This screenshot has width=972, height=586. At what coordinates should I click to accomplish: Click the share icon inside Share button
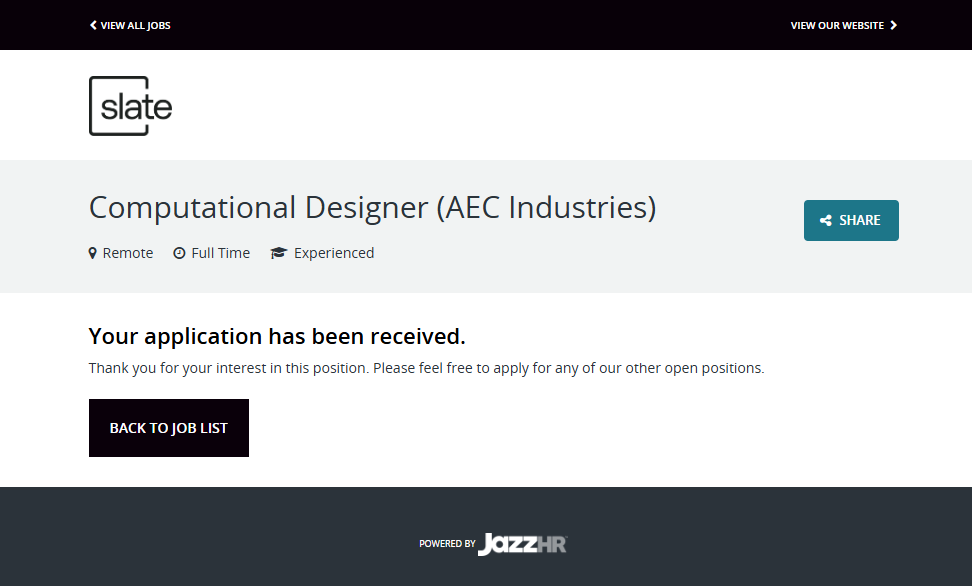pos(826,221)
